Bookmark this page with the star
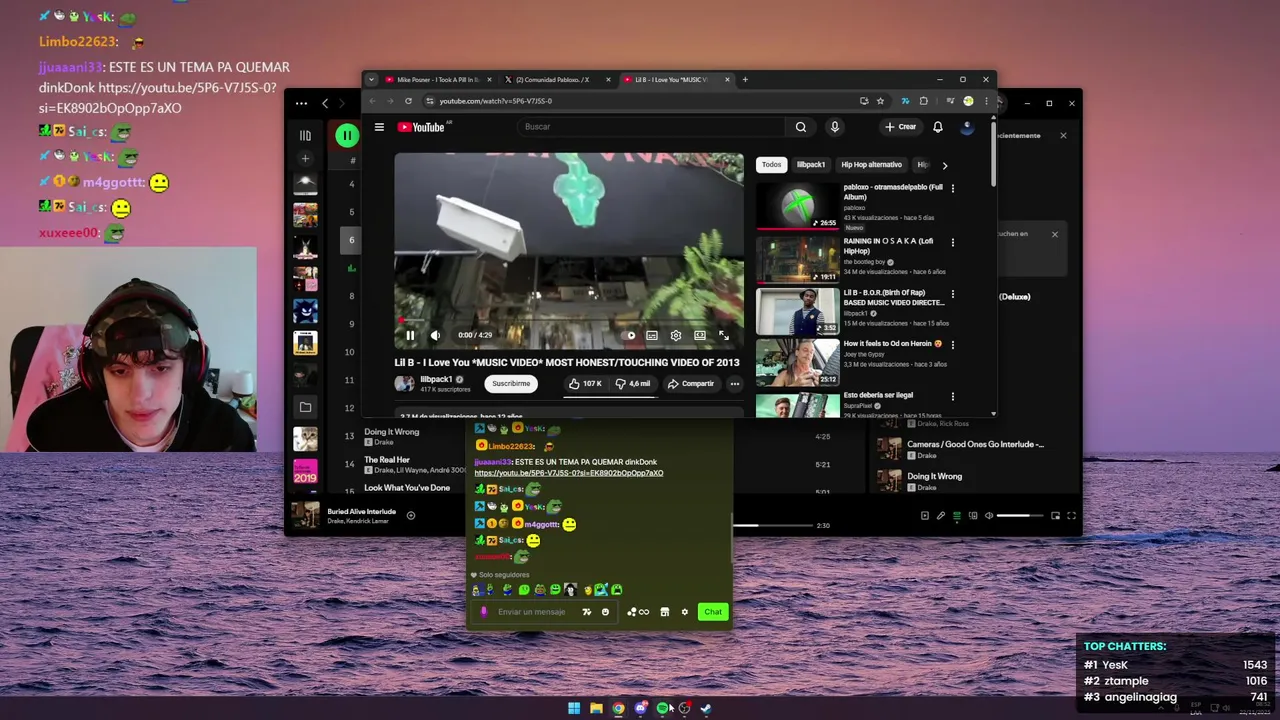Screen dimensions: 1280x720 click(880, 101)
